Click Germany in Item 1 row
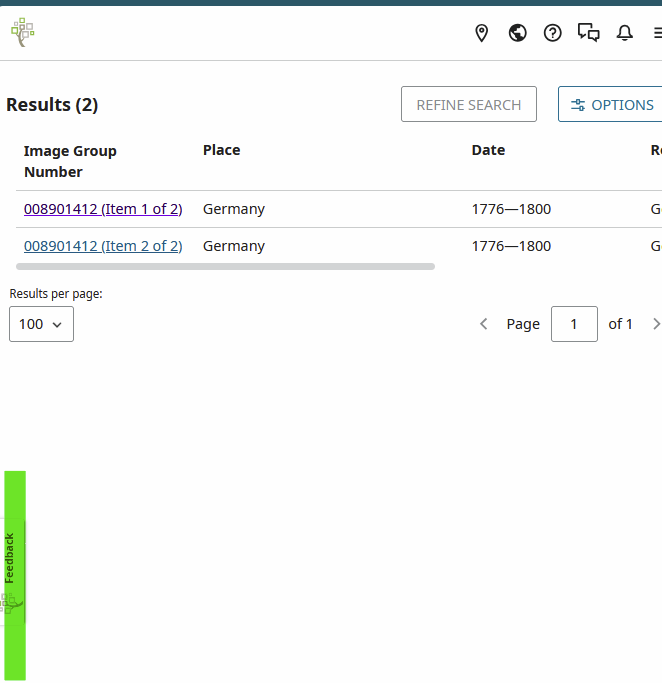This screenshot has height=683, width=662. tap(234, 209)
